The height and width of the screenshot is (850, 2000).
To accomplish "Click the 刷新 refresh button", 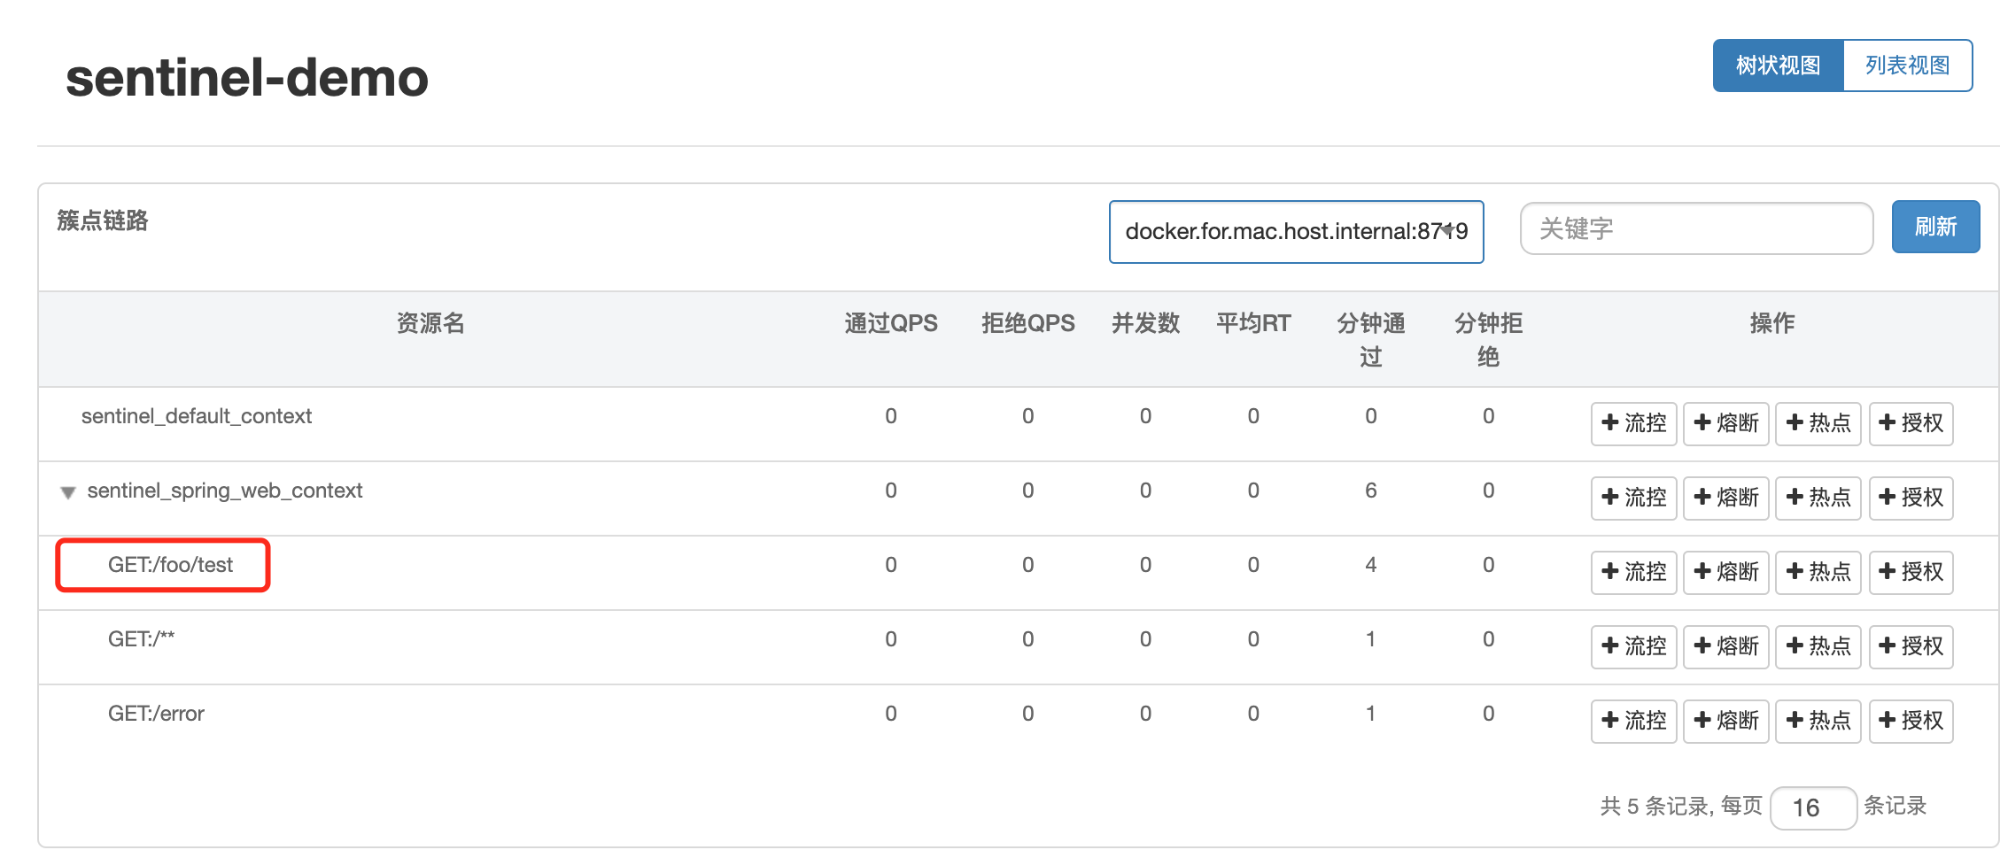I will pyautogui.click(x=1936, y=227).
